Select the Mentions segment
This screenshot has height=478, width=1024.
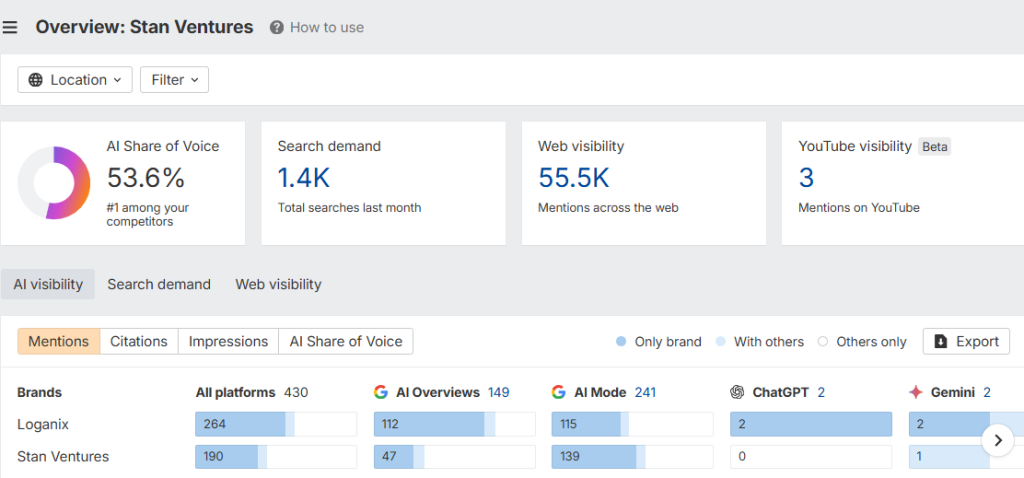point(59,342)
